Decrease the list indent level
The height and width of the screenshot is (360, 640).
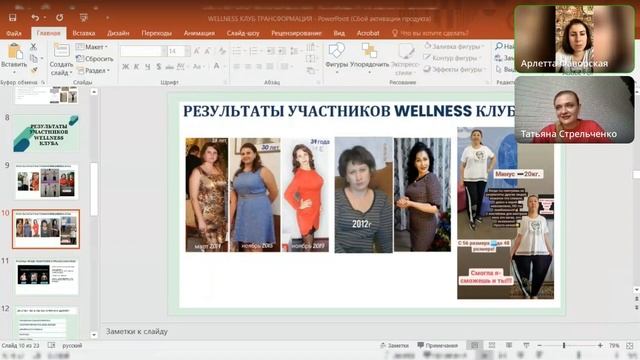tap(270, 51)
